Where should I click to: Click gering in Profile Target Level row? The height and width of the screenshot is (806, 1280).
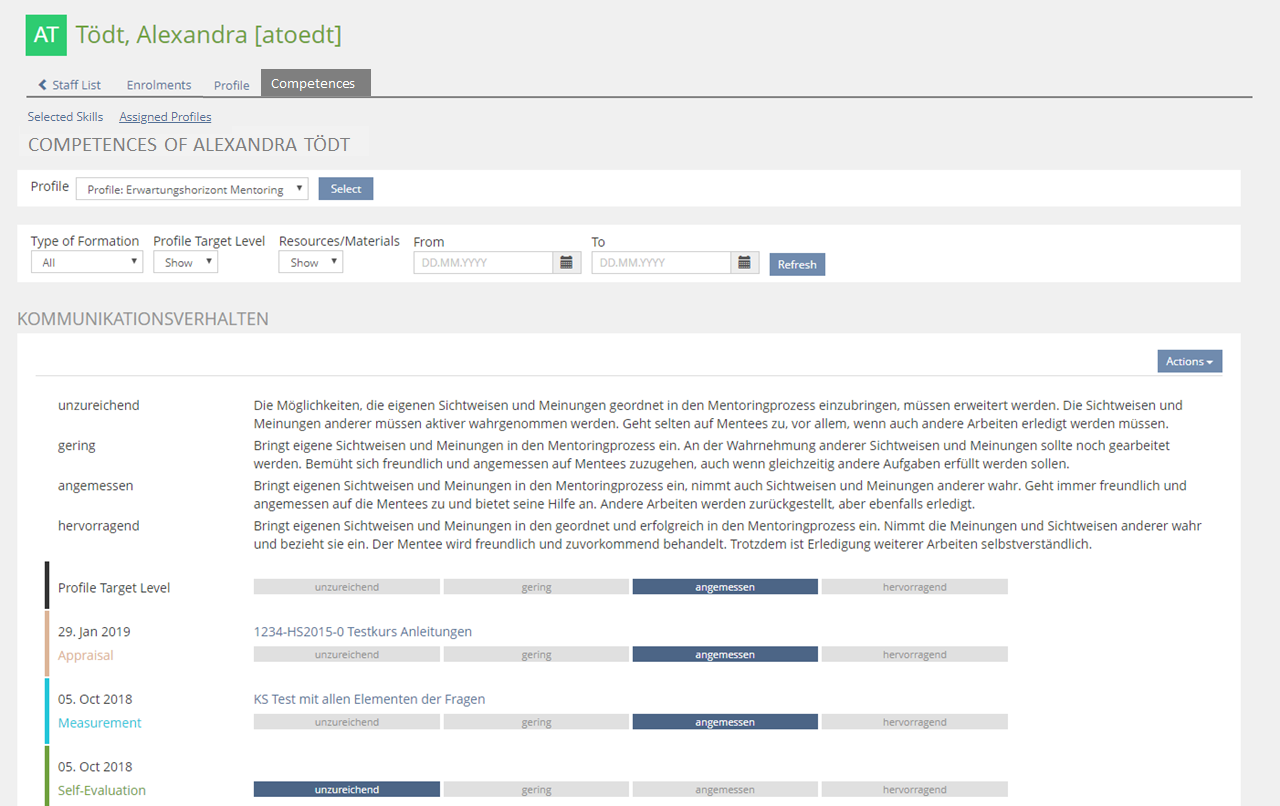point(536,587)
